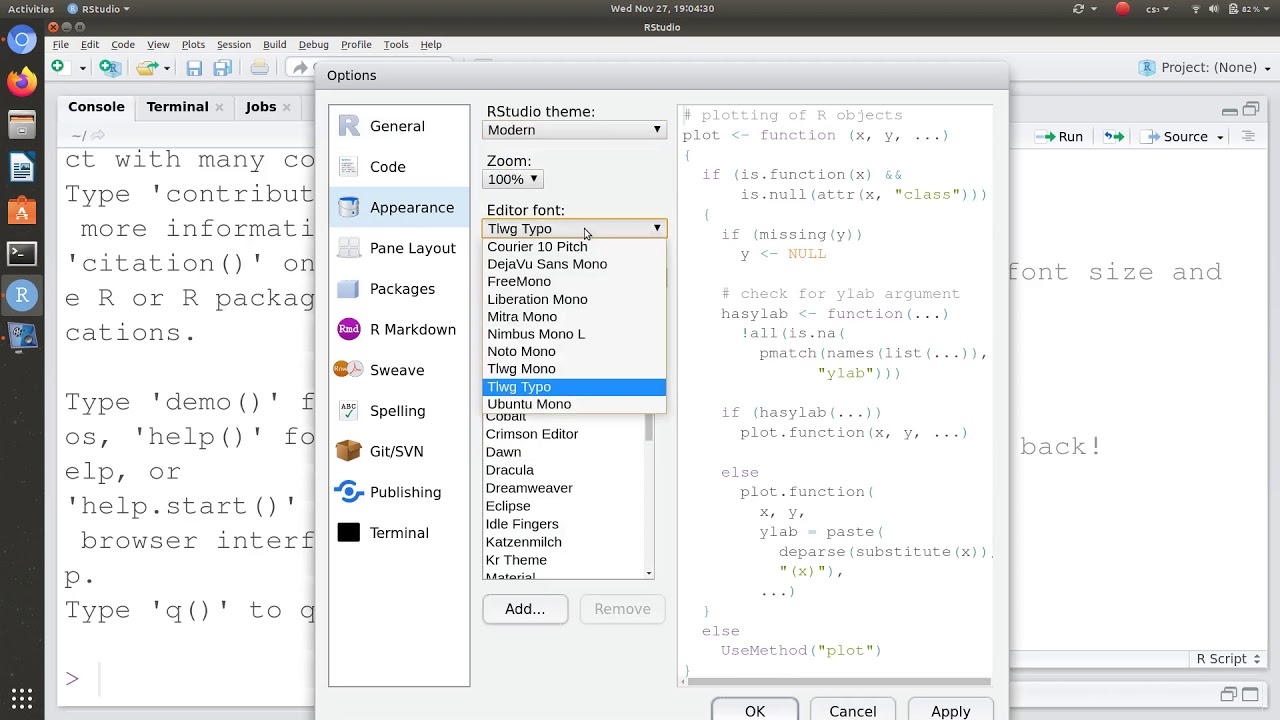Open Git/SVN options section
This screenshot has height=720, width=1280.
(399, 451)
